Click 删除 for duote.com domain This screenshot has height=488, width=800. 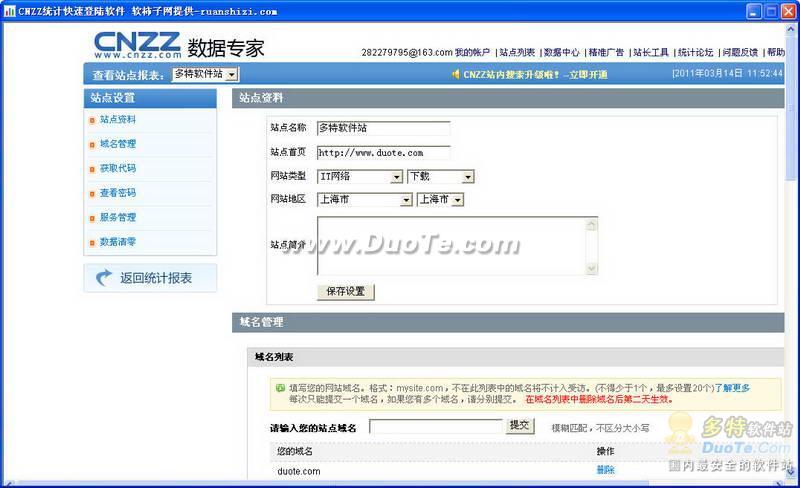[606, 470]
